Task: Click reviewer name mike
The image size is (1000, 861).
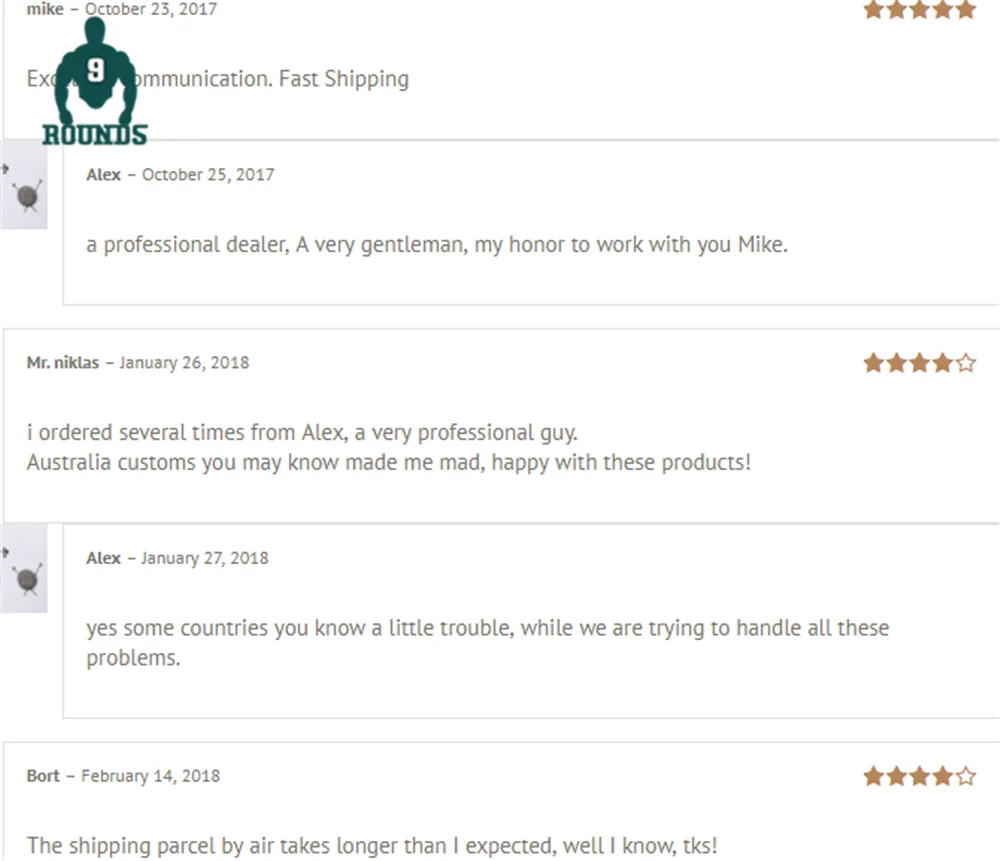Action: point(45,10)
